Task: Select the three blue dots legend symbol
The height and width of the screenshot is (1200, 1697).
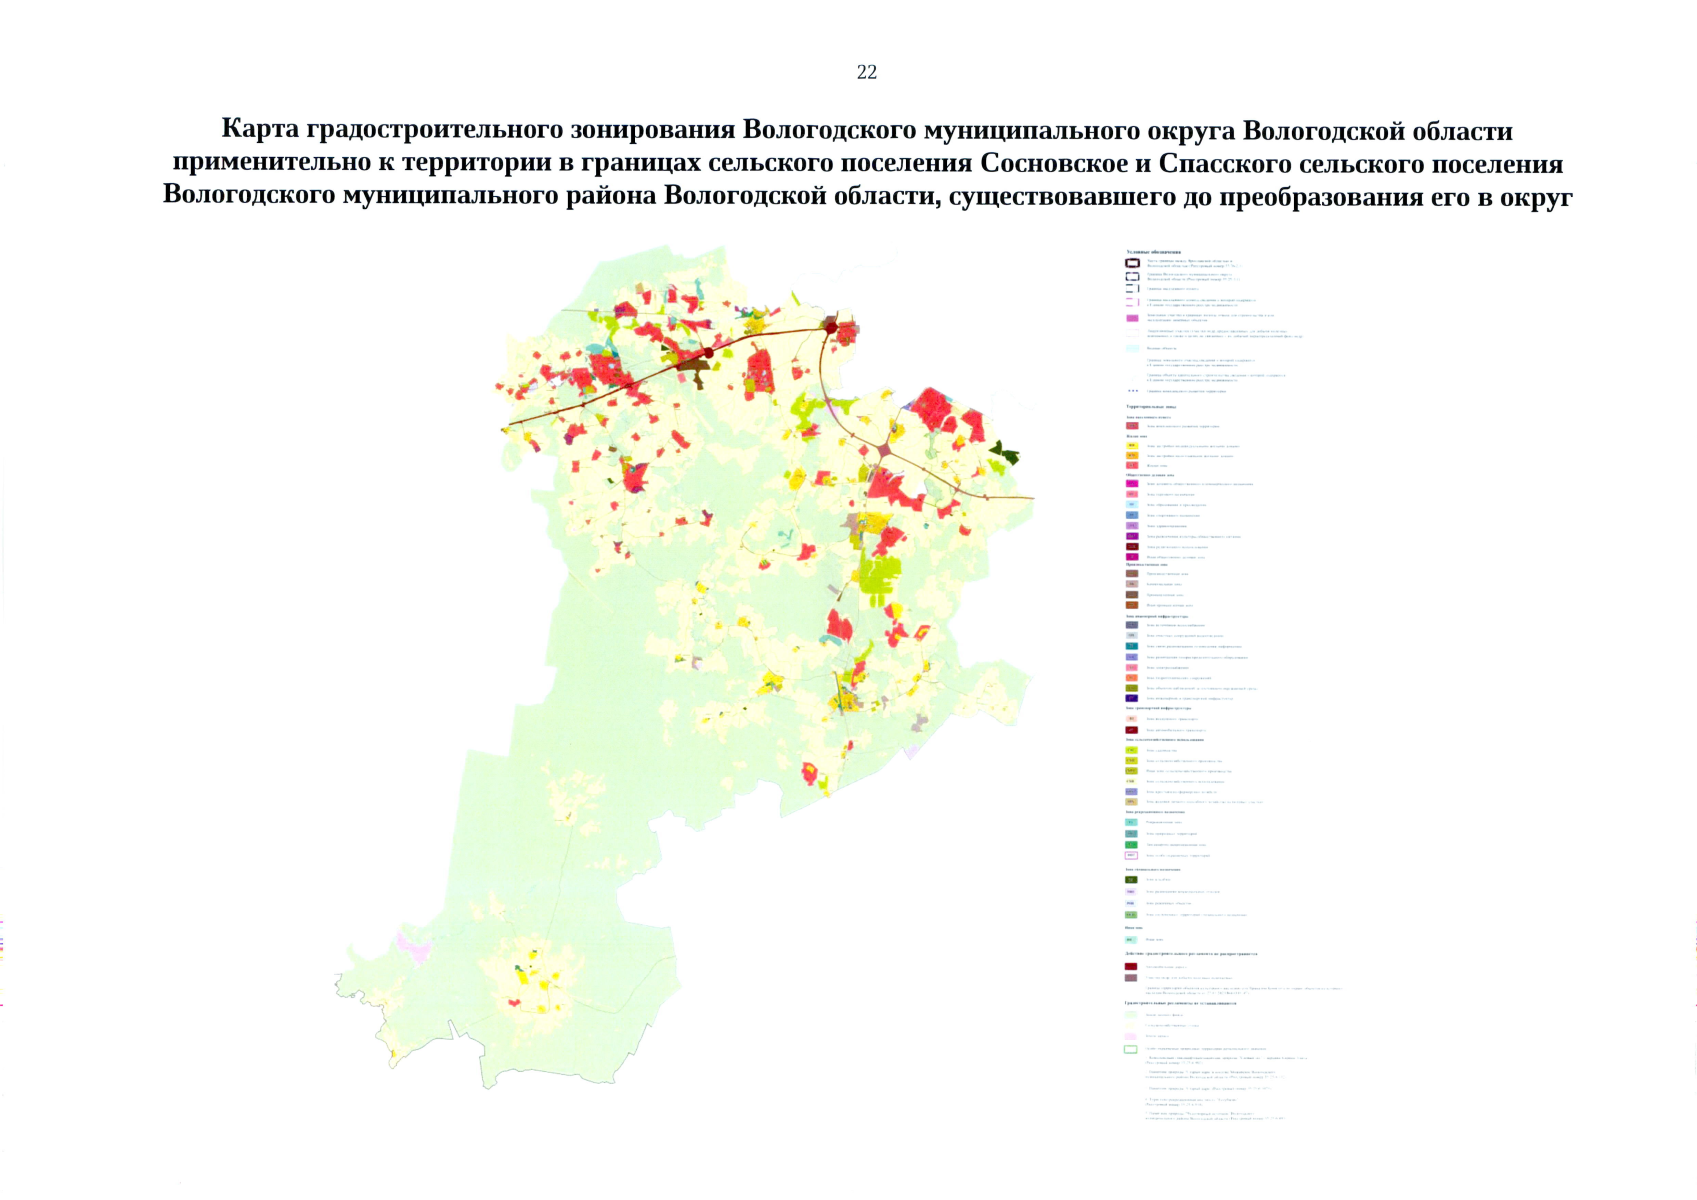Action: click(x=1132, y=391)
